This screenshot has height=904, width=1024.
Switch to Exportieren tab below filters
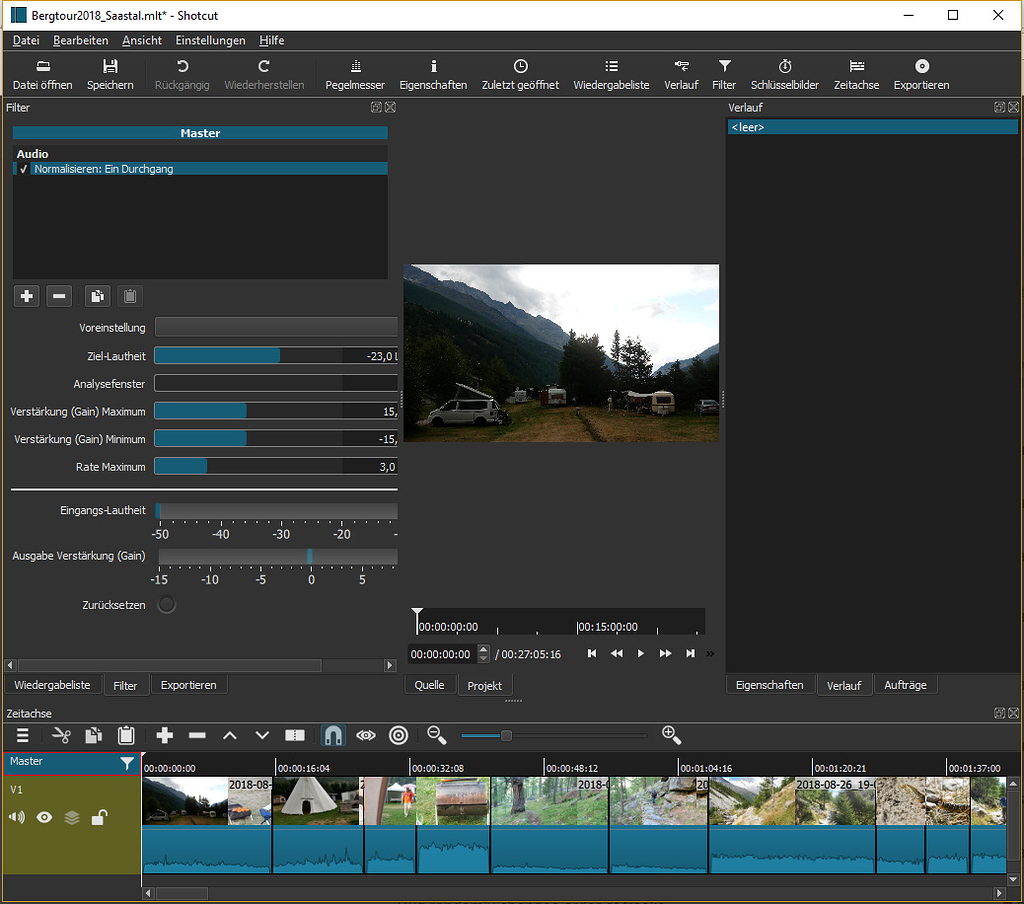pos(189,685)
